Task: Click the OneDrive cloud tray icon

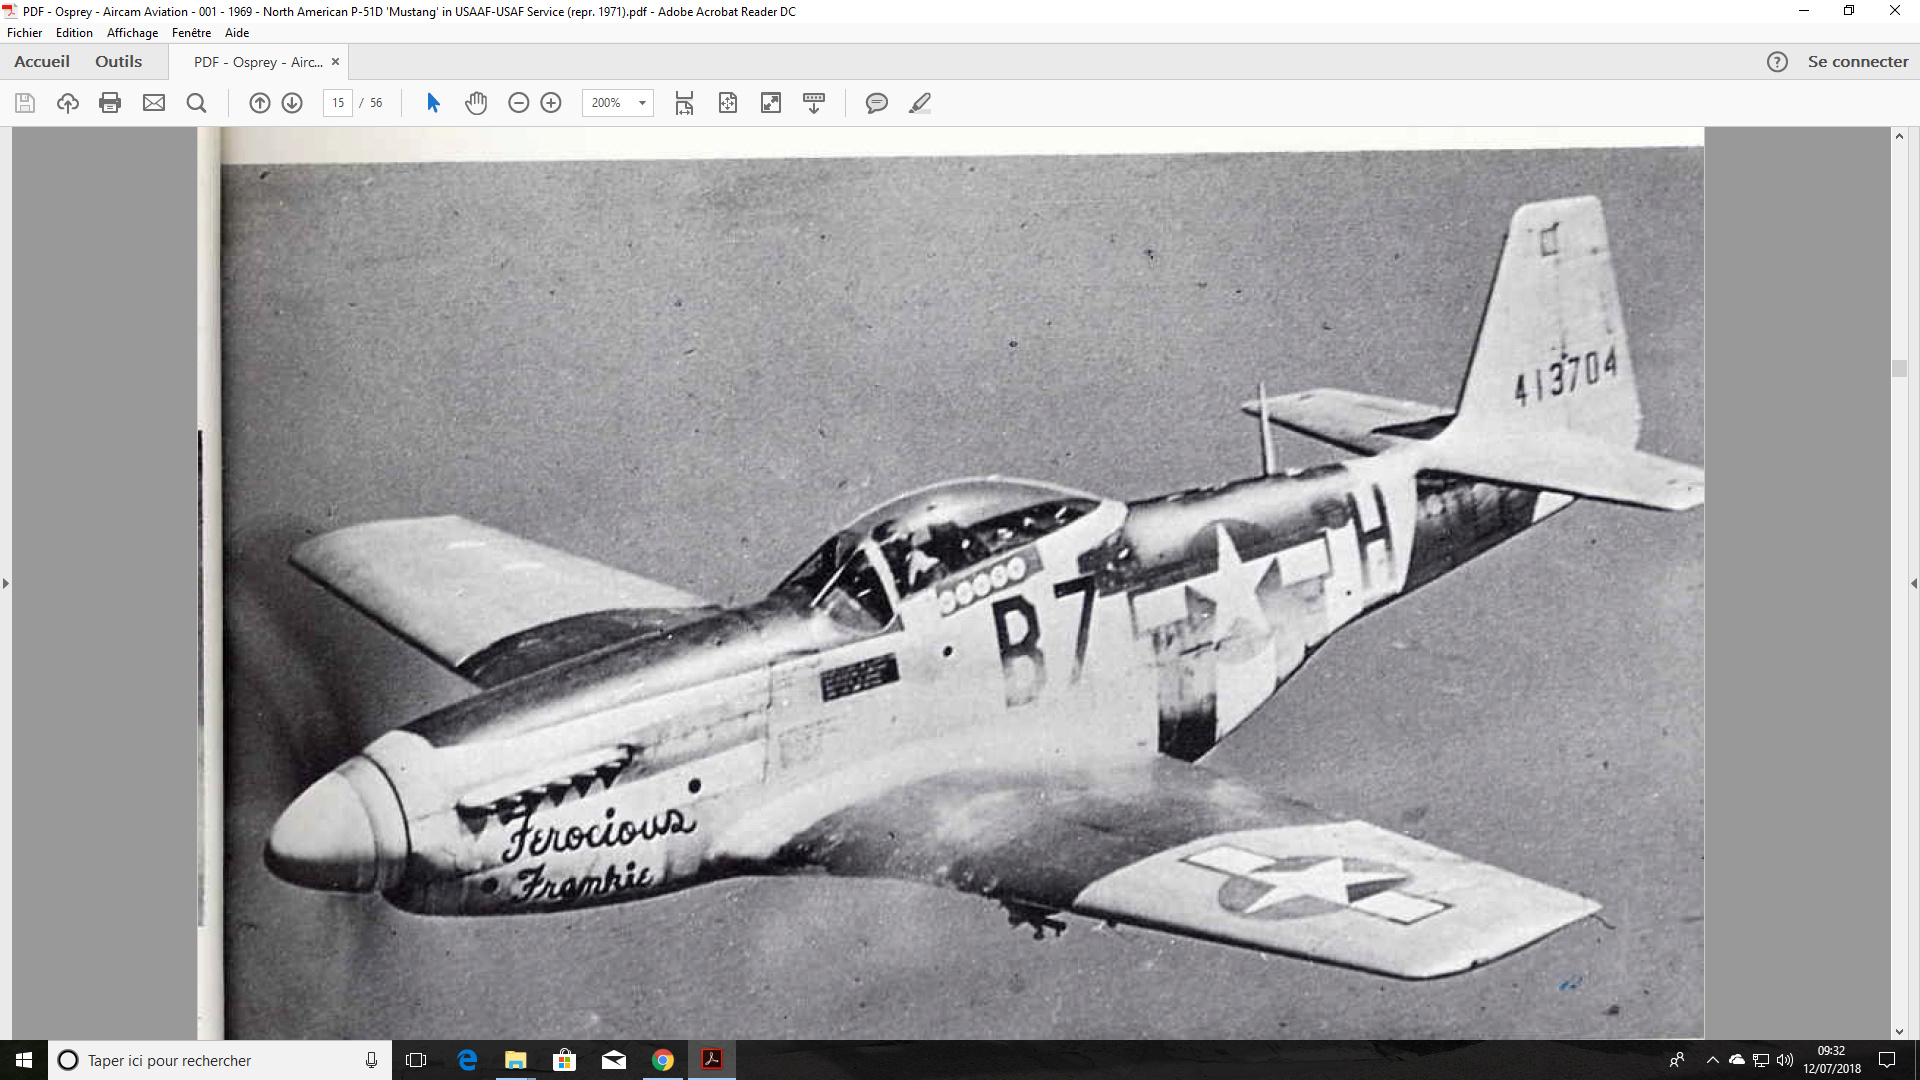Action: (x=1737, y=1060)
